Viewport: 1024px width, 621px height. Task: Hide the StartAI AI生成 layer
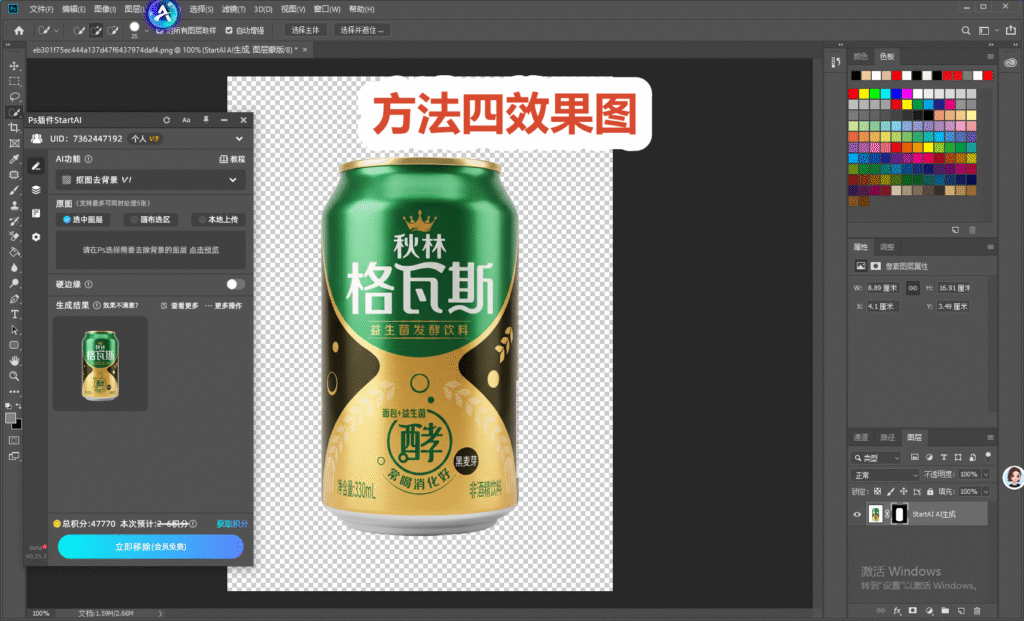tap(857, 515)
